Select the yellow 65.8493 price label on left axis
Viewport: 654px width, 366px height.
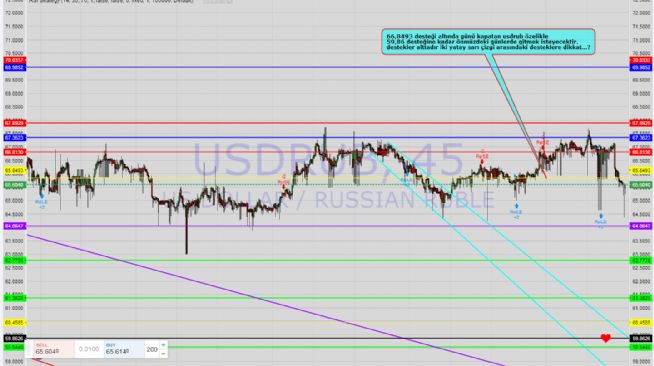pyautogui.click(x=15, y=170)
